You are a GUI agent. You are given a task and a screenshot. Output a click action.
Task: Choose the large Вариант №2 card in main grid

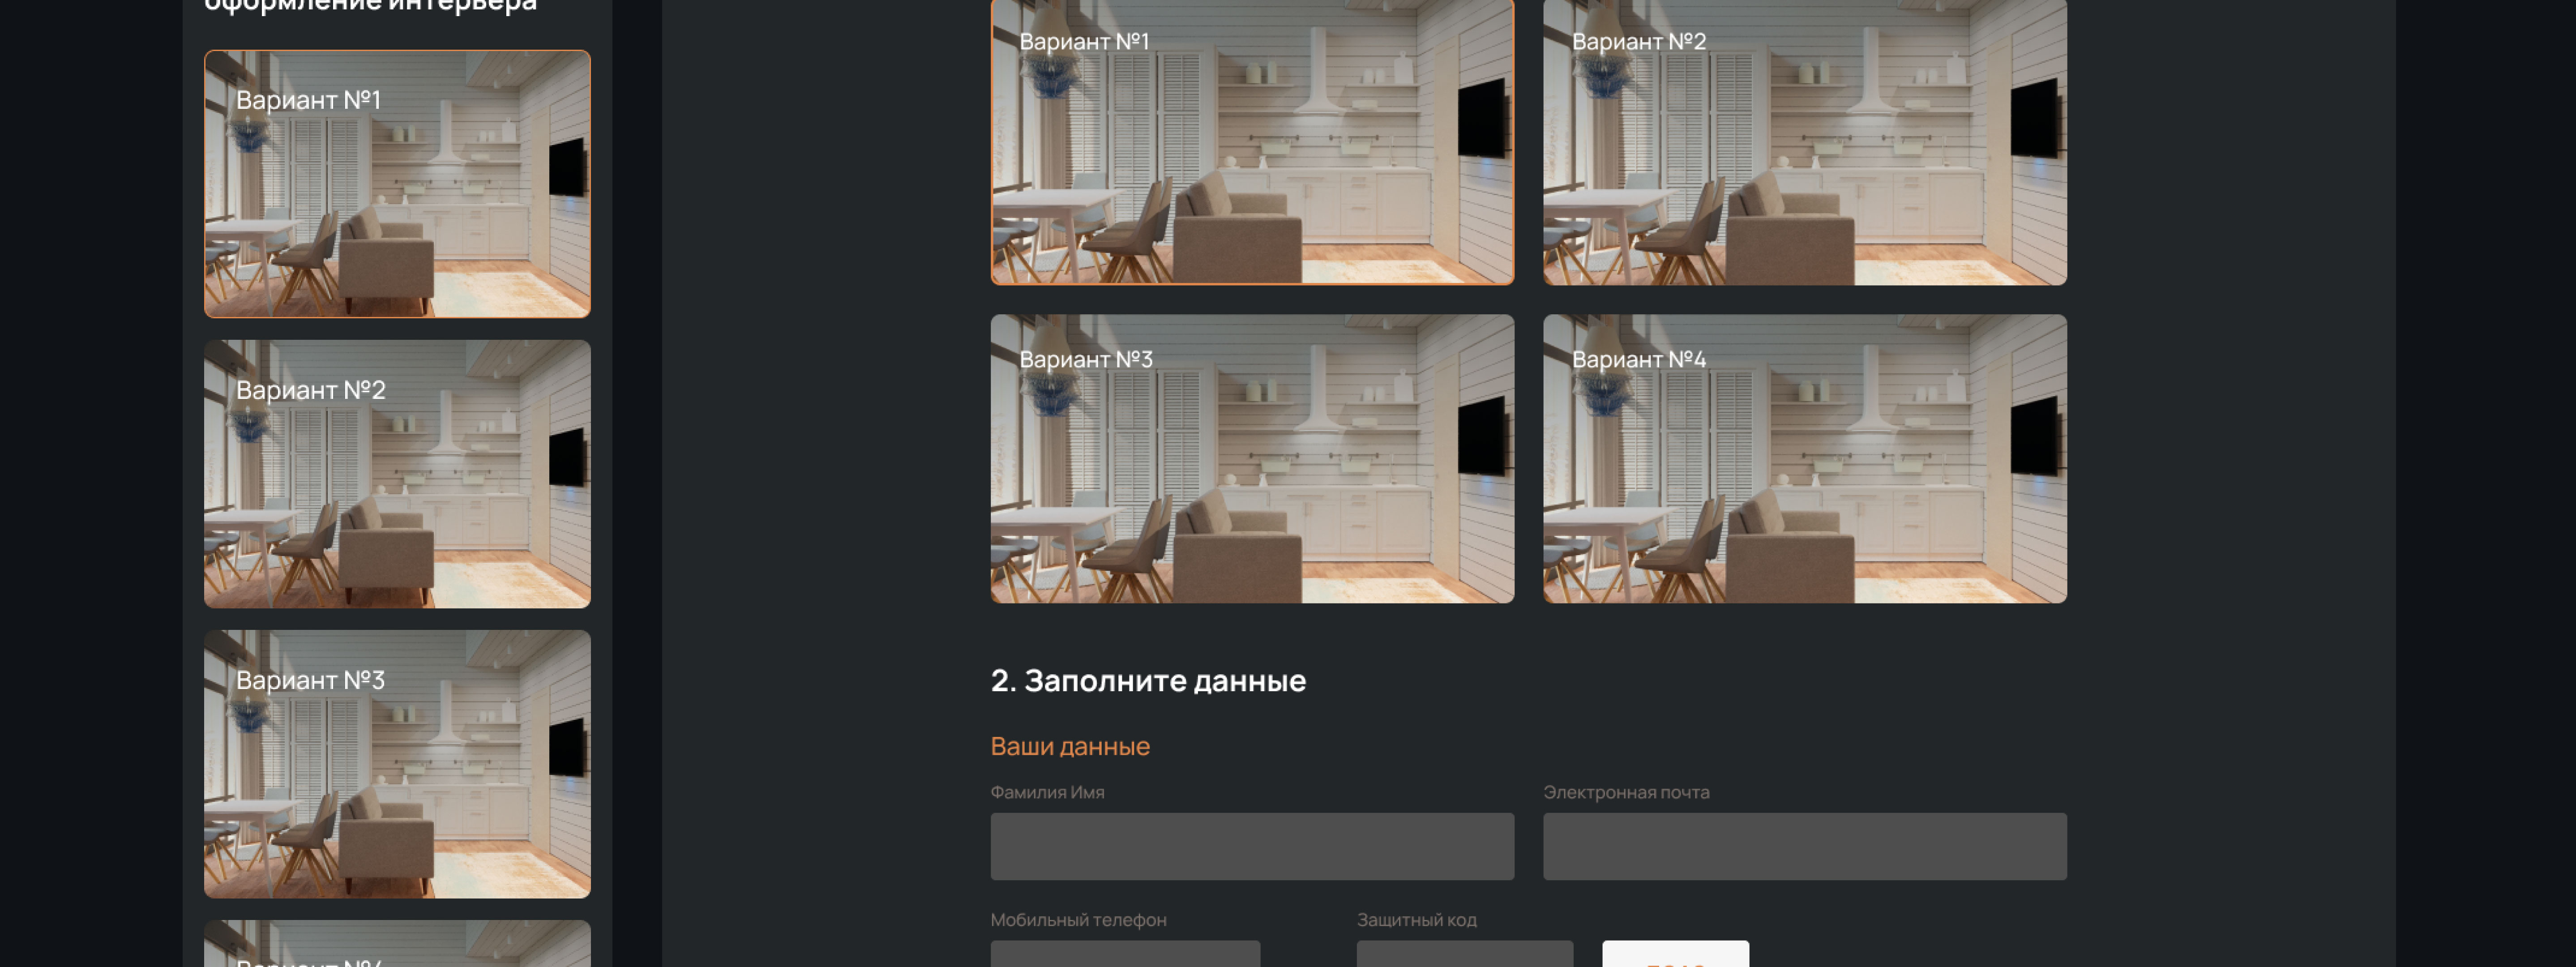(1805, 142)
